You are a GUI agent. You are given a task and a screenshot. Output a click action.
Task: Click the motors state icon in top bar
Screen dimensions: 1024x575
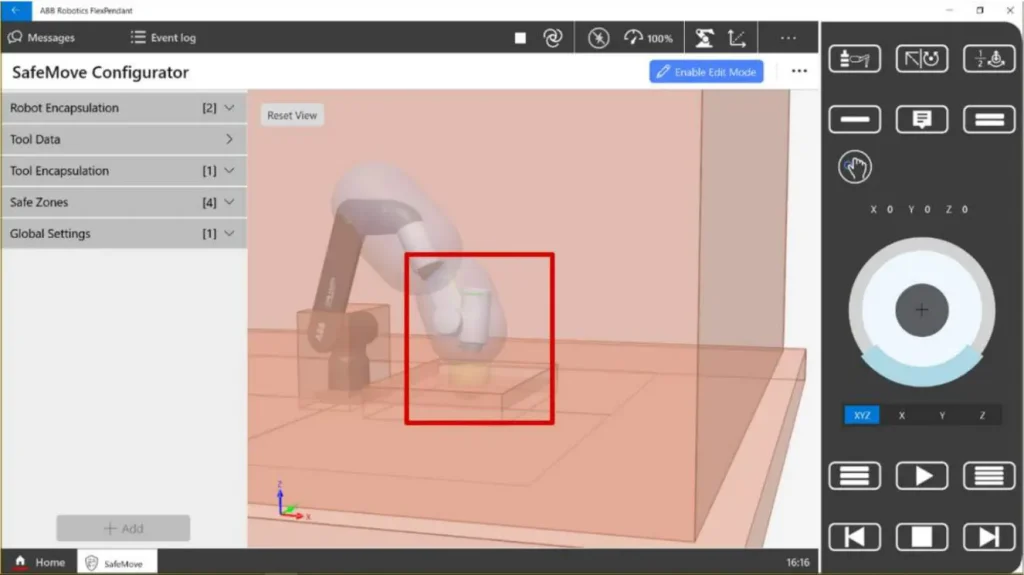(x=598, y=38)
